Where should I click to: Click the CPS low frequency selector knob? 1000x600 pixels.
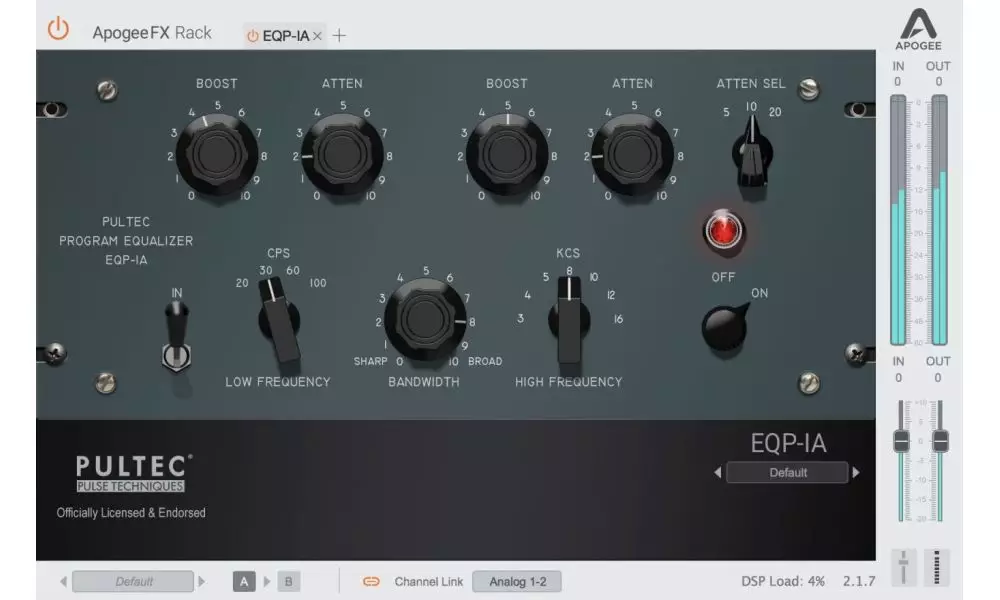coord(279,319)
